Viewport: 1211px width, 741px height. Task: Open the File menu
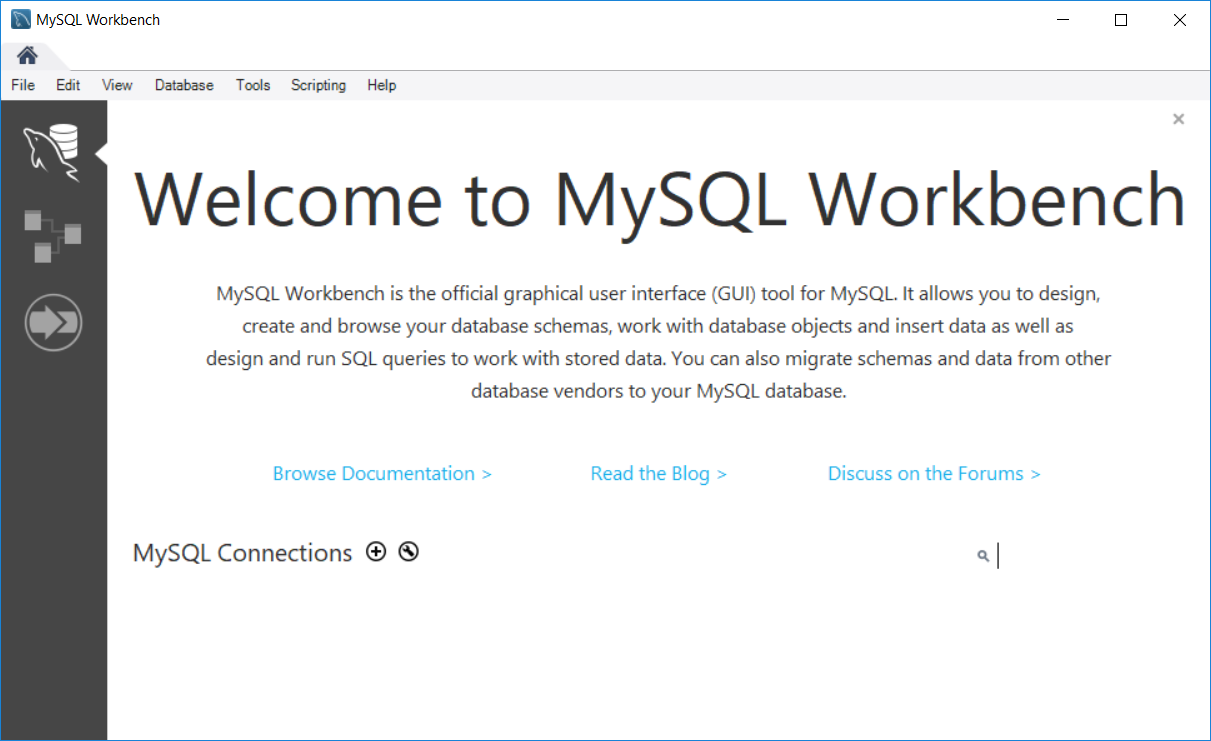[x=23, y=85]
